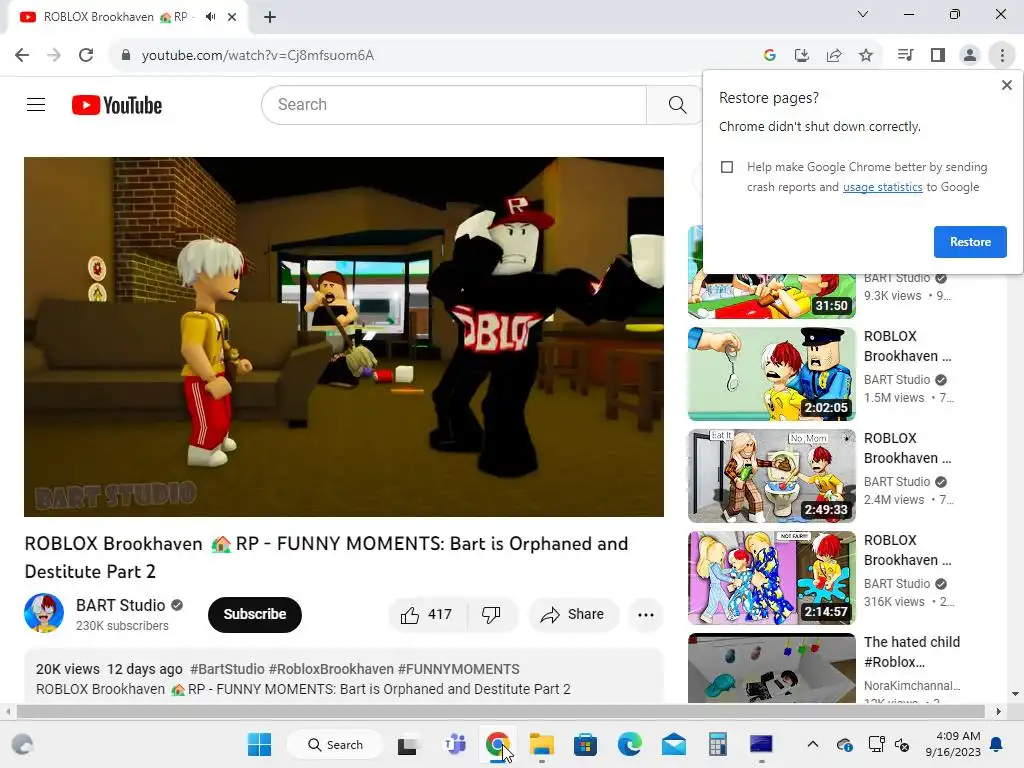The width and height of the screenshot is (1024, 768).
Task: Dismiss the Restore pages popup
Action: [1006, 85]
